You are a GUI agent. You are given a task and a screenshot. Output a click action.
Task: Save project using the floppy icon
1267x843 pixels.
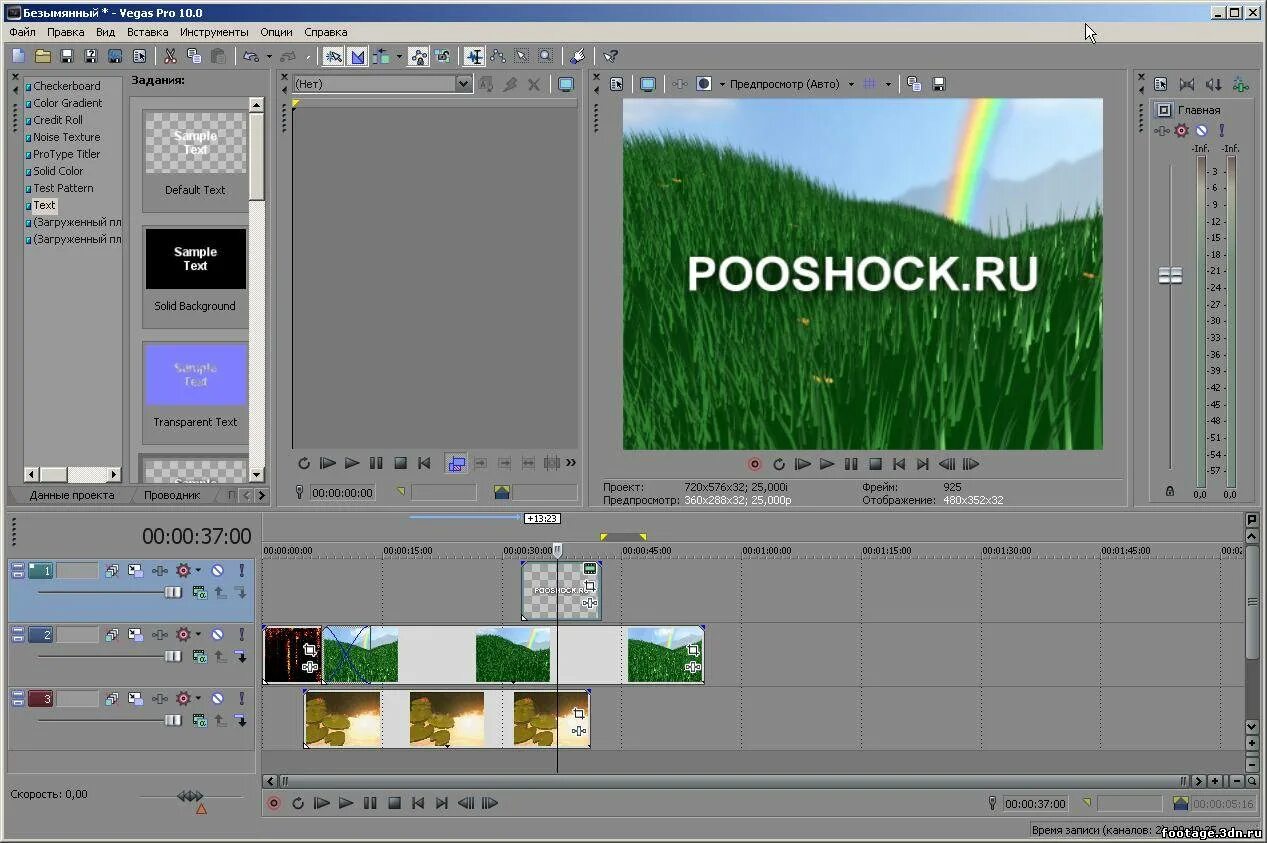click(x=67, y=56)
